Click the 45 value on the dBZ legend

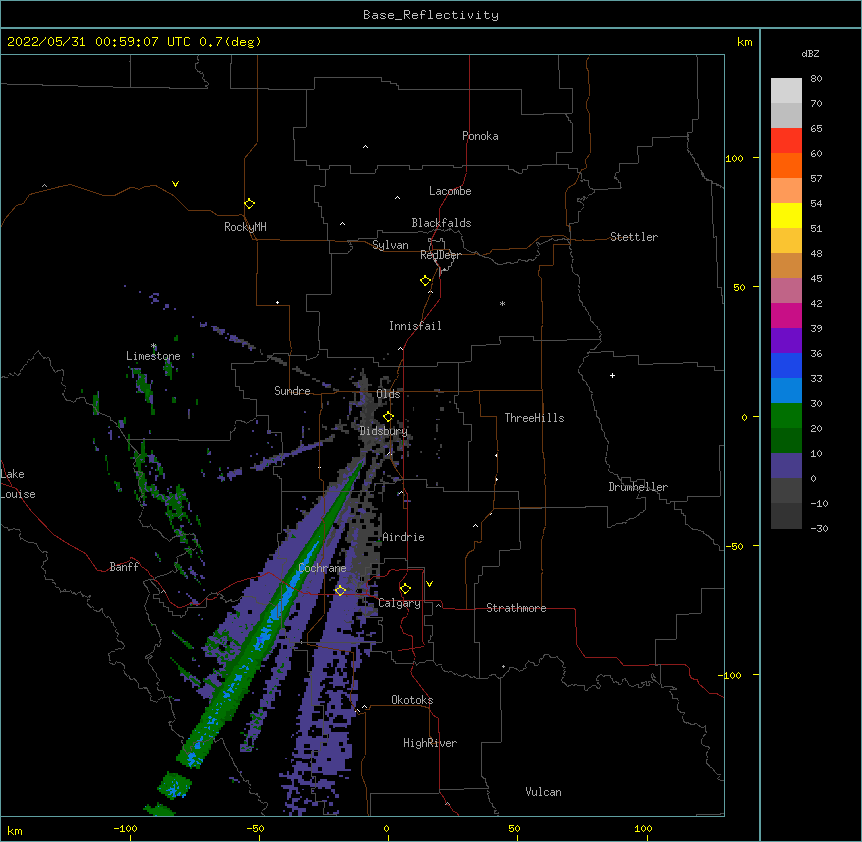point(816,279)
